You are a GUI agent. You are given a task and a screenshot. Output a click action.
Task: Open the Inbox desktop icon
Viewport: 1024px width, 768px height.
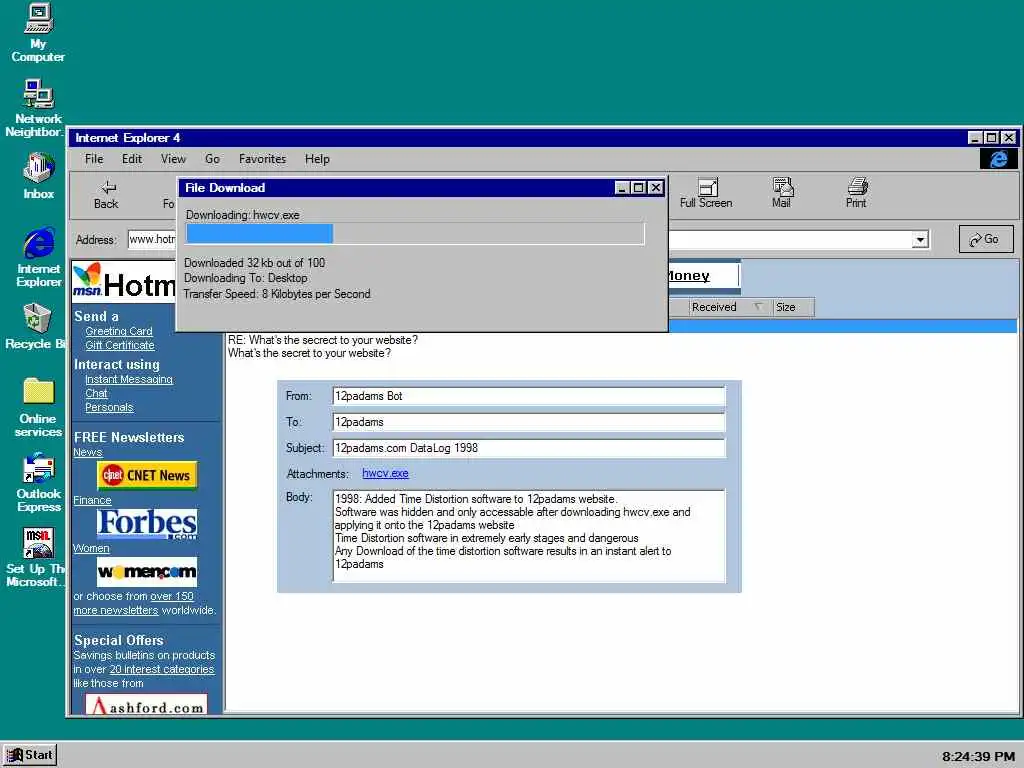point(38,176)
